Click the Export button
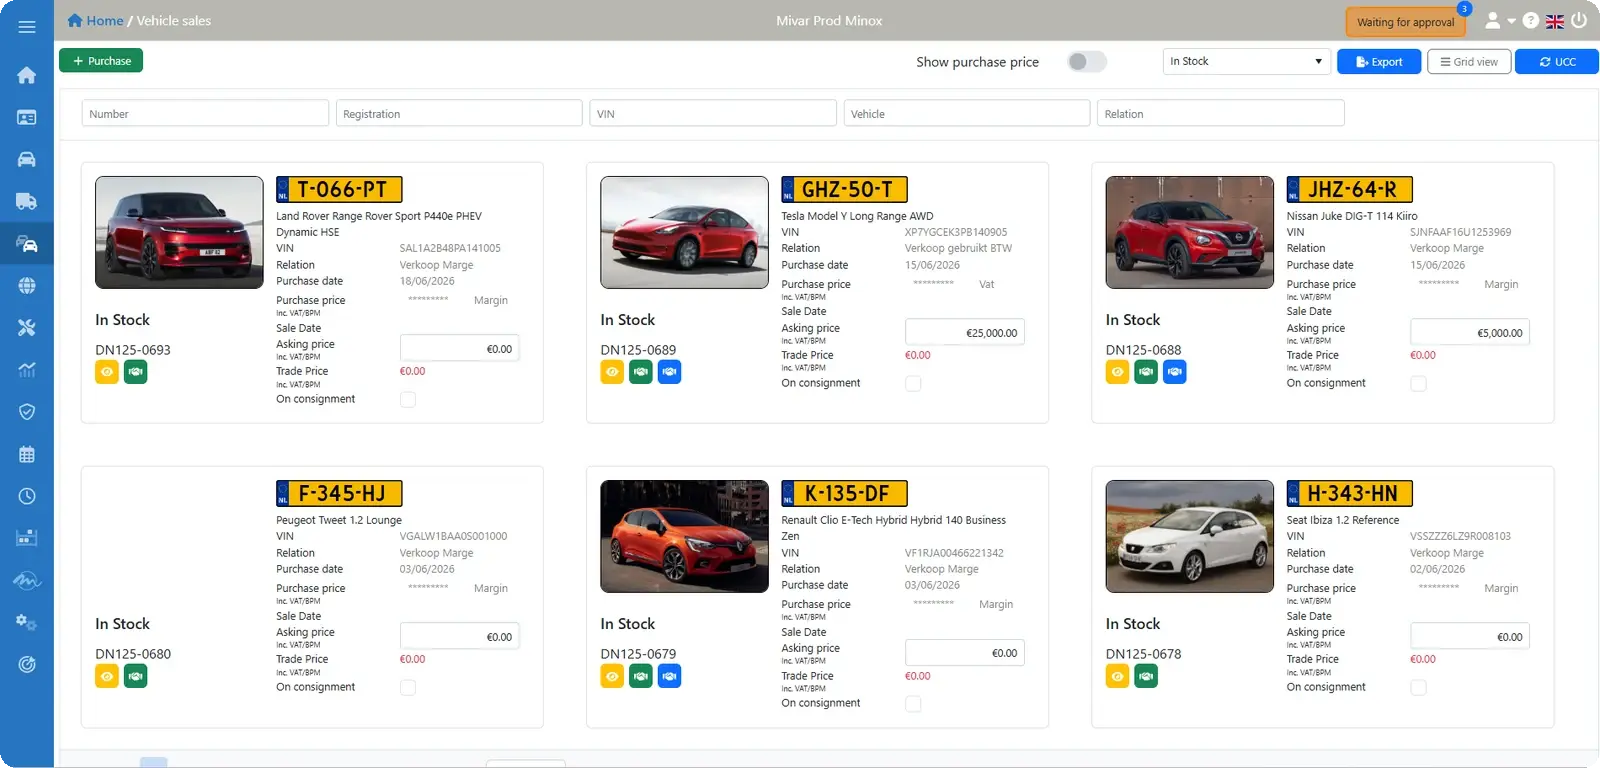 (1379, 61)
